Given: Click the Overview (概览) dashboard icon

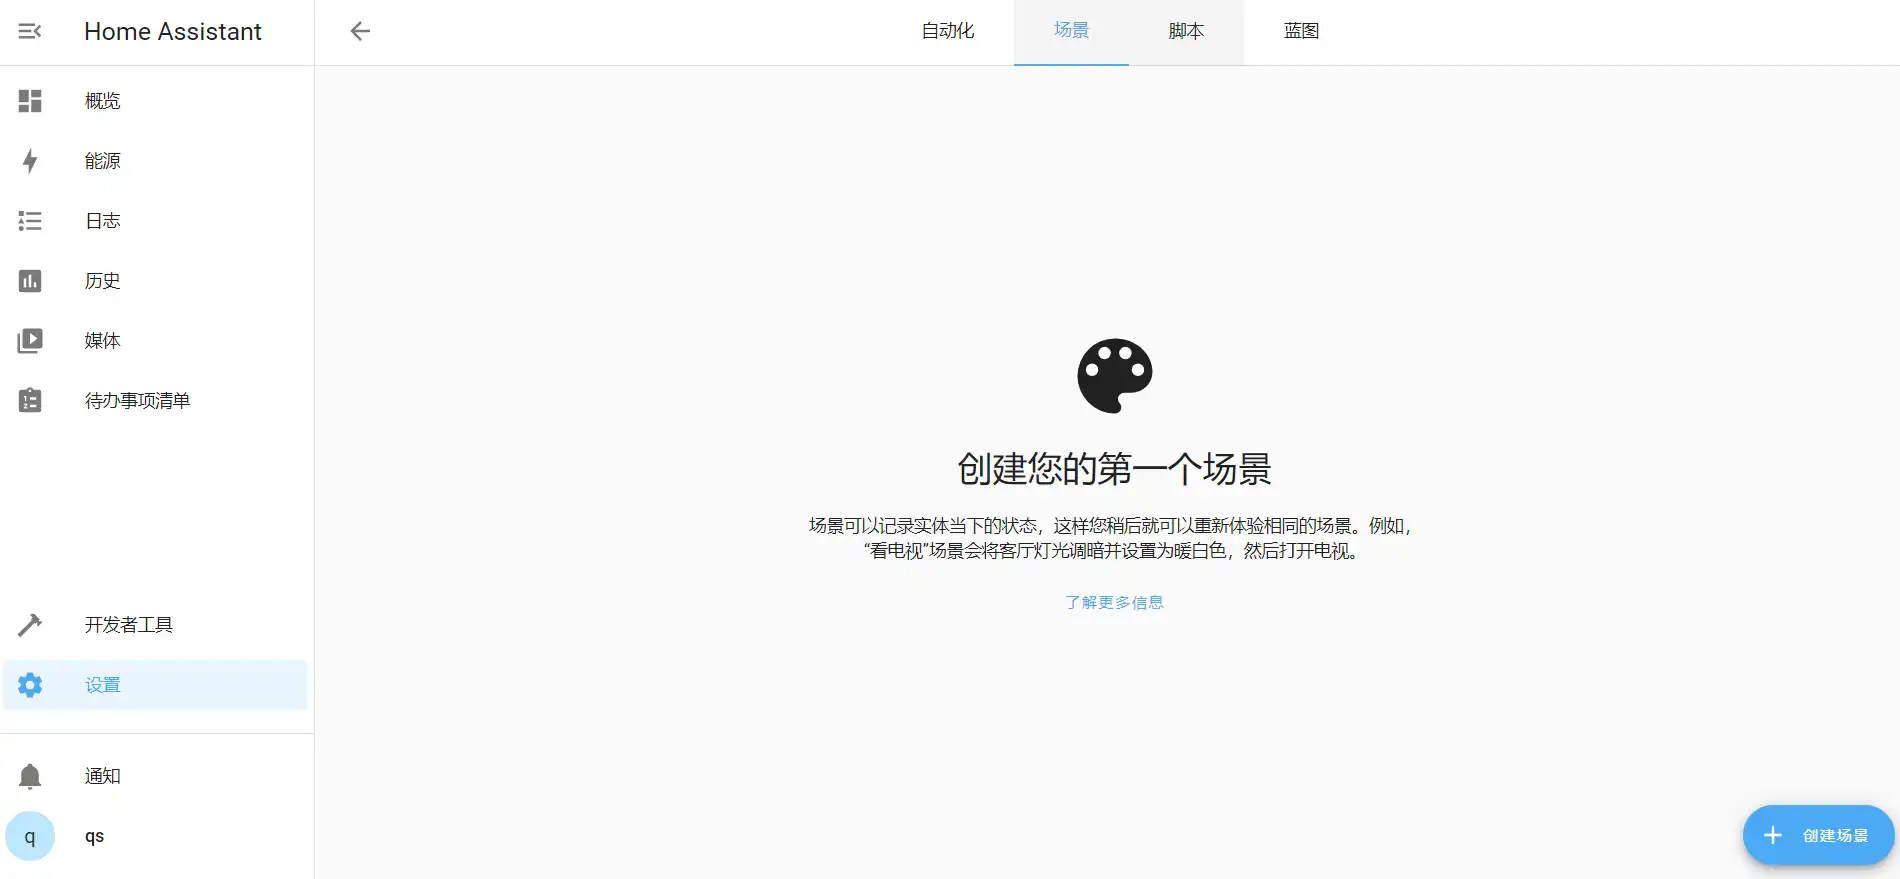Looking at the screenshot, I should 30,101.
